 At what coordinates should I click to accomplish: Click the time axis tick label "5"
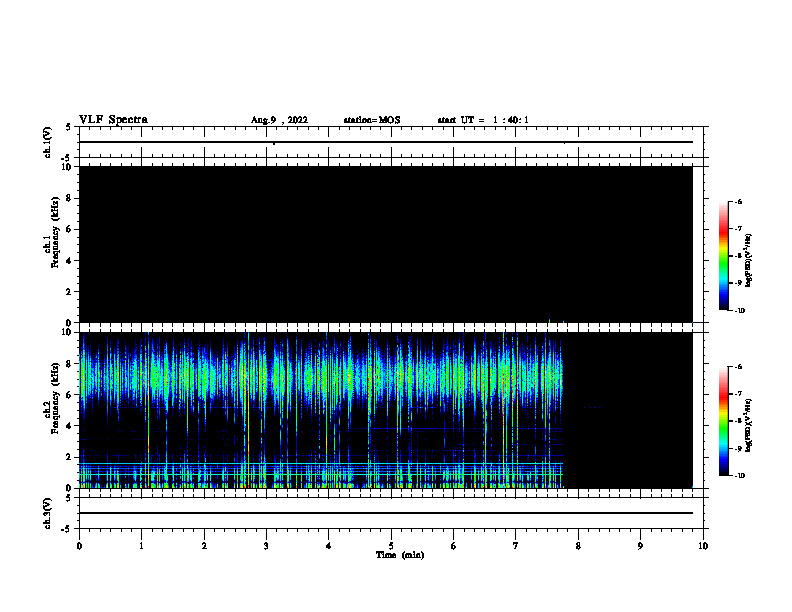[391, 546]
